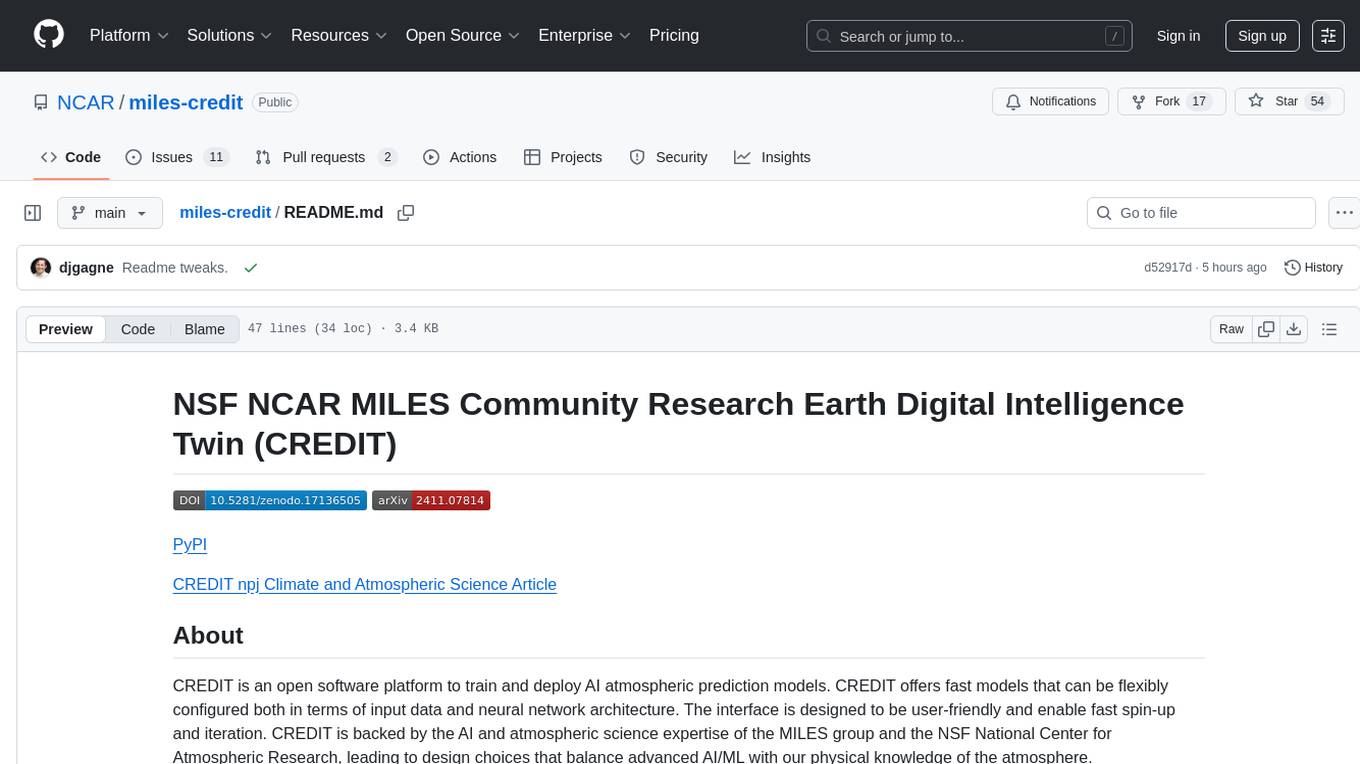This screenshot has width=1360, height=764.
Task: Star the miles-credit repository
Action: pyautogui.click(x=1290, y=101)
